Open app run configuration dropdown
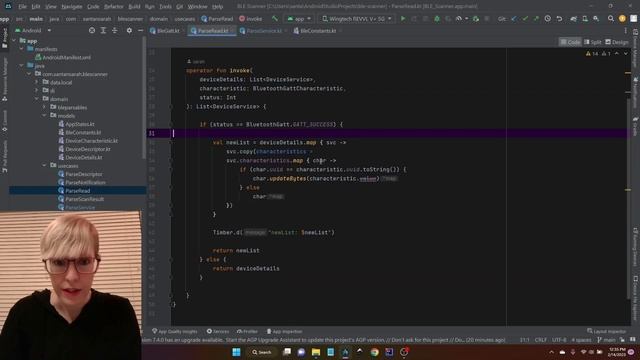 [x=299, y=19]
